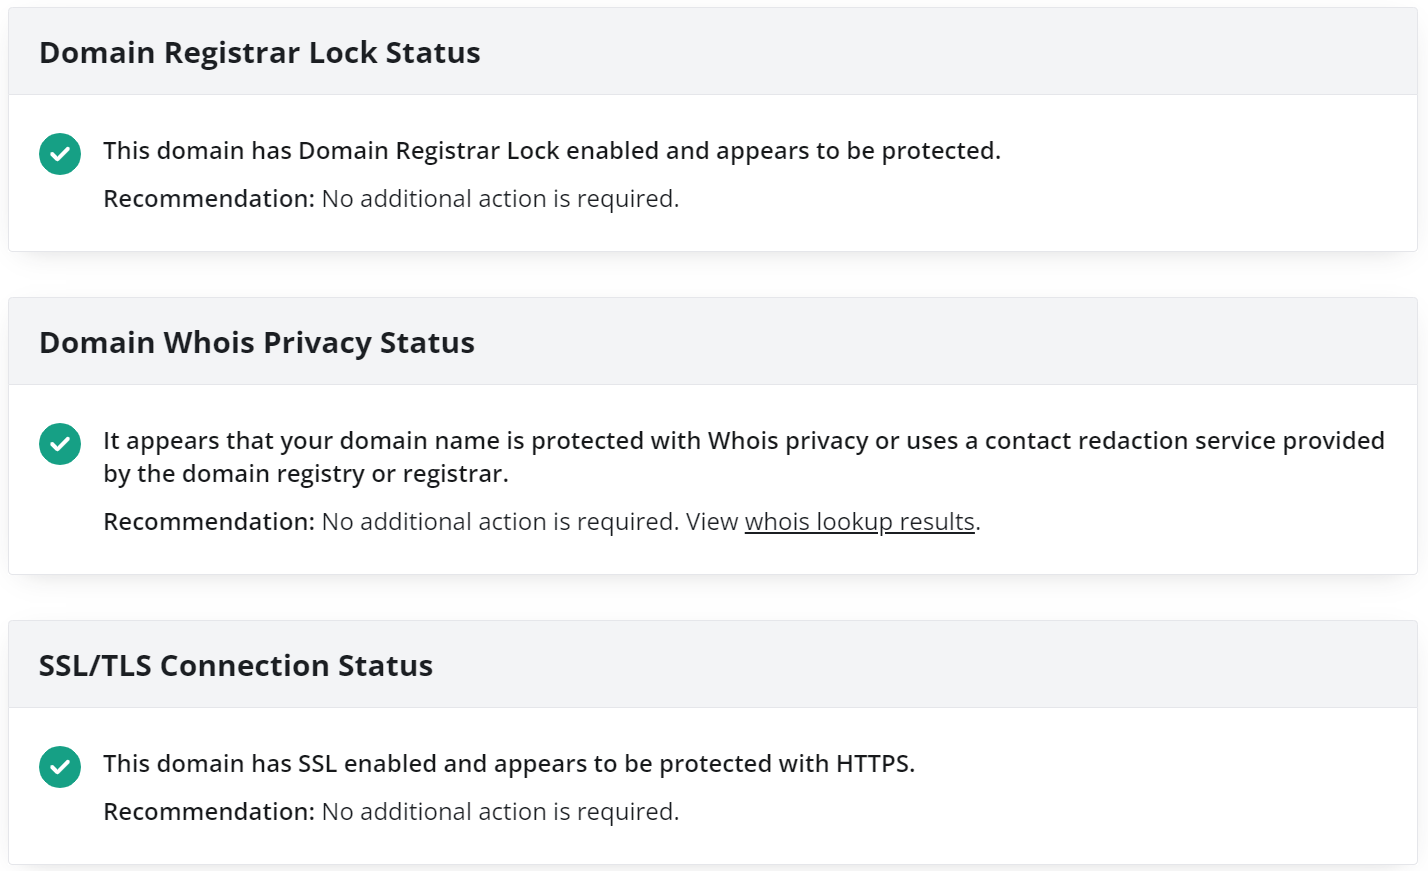Open the whois lookup results link

click(x=859, y=521)
